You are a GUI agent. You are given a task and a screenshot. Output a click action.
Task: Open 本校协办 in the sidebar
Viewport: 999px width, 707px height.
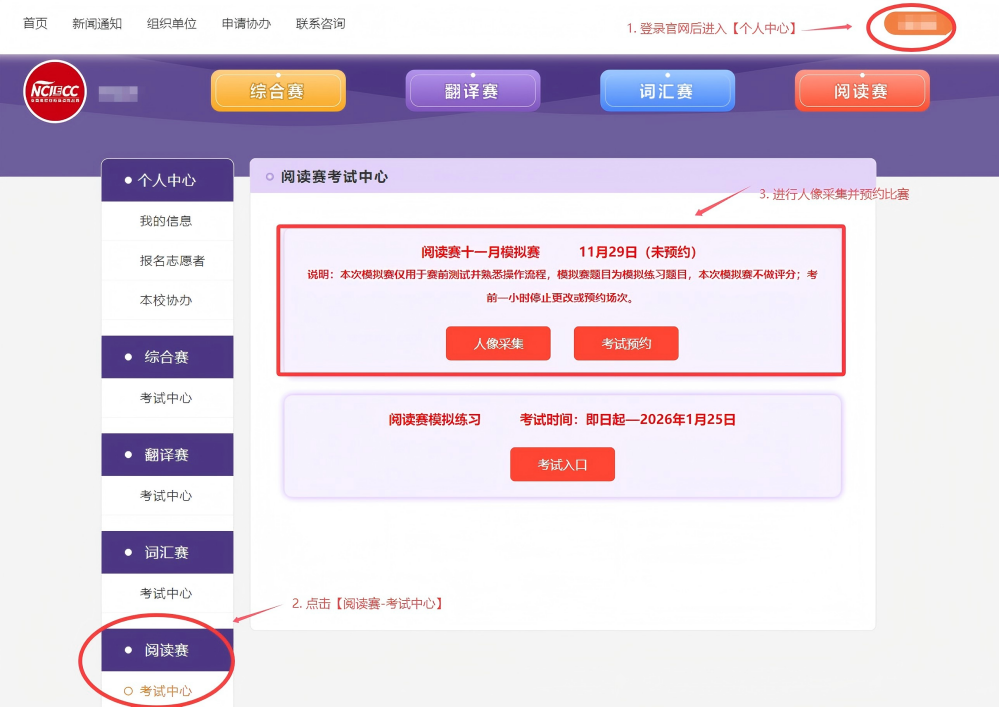pos(166,300)
